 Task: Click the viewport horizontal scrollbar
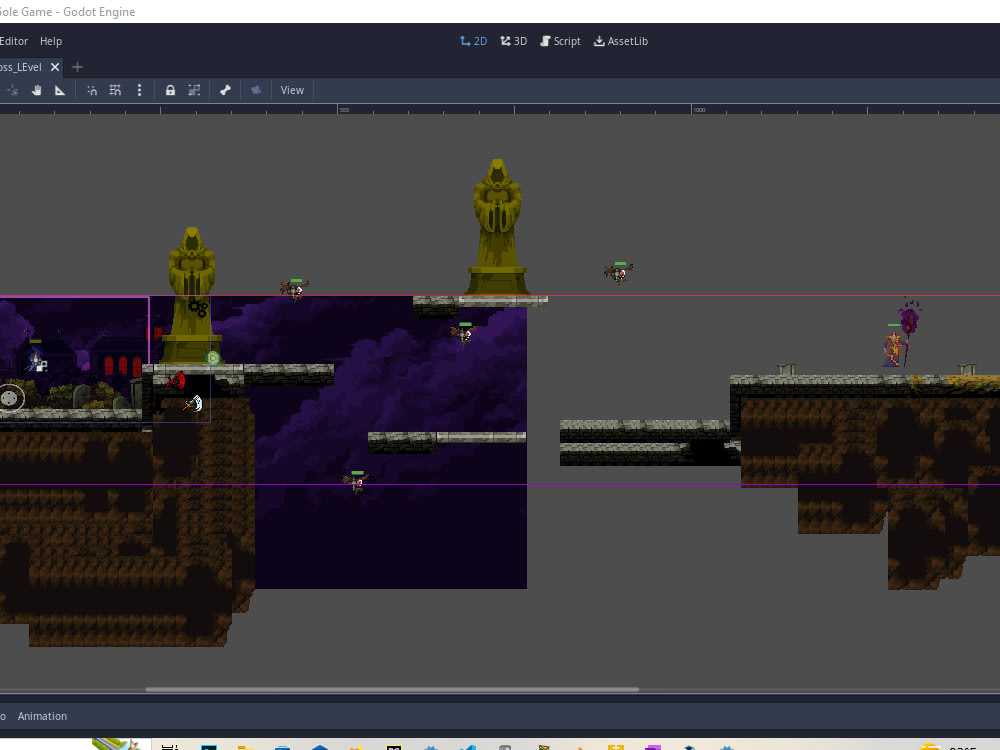[x=393, y=689]
